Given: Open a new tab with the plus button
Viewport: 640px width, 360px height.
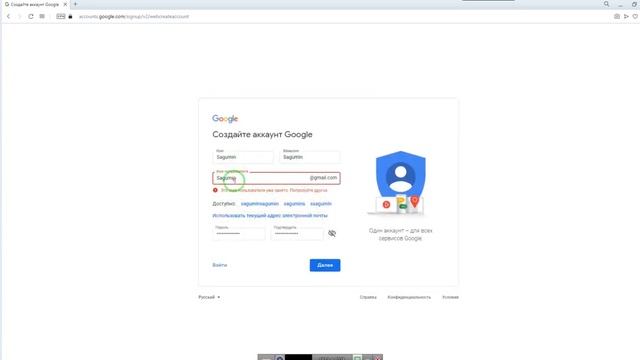Looking at the screenshot, I should (x=75, y=4).
